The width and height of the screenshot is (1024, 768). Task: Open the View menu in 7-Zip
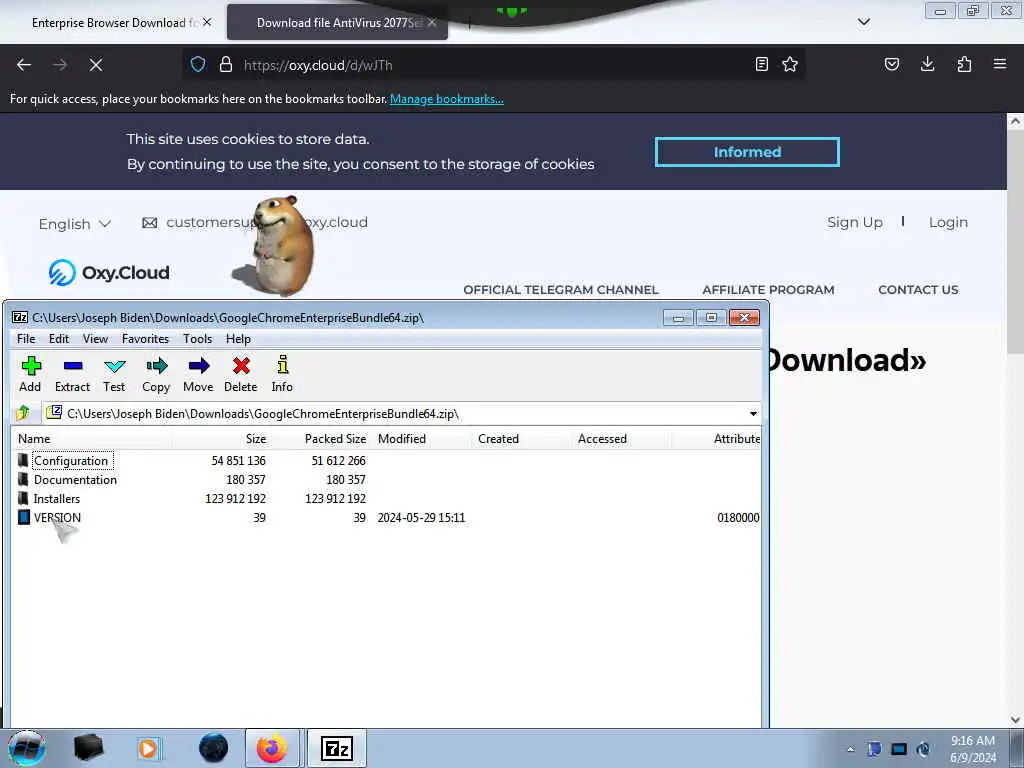pyautogui.click(x=95, y=339)
